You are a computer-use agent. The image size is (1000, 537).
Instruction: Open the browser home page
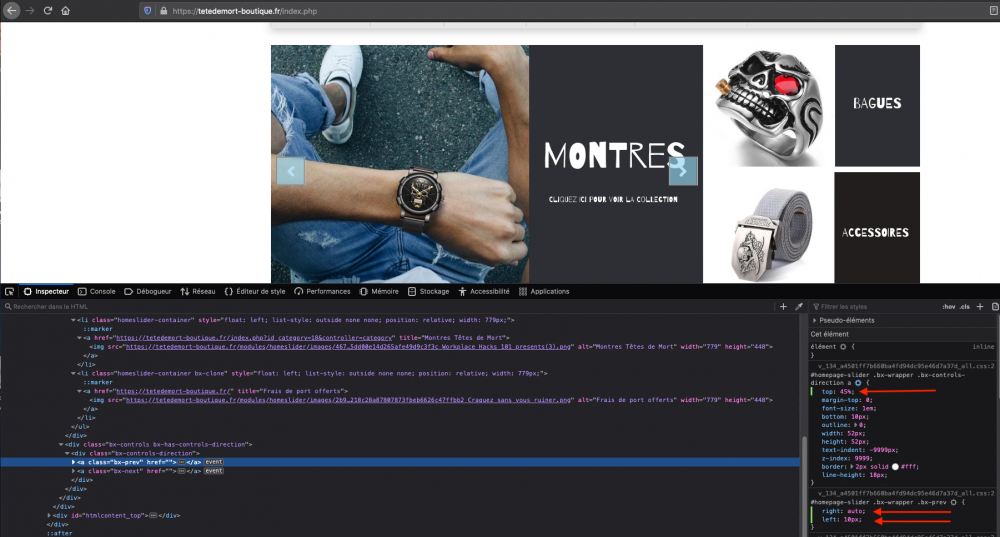(x=65, y=11)
